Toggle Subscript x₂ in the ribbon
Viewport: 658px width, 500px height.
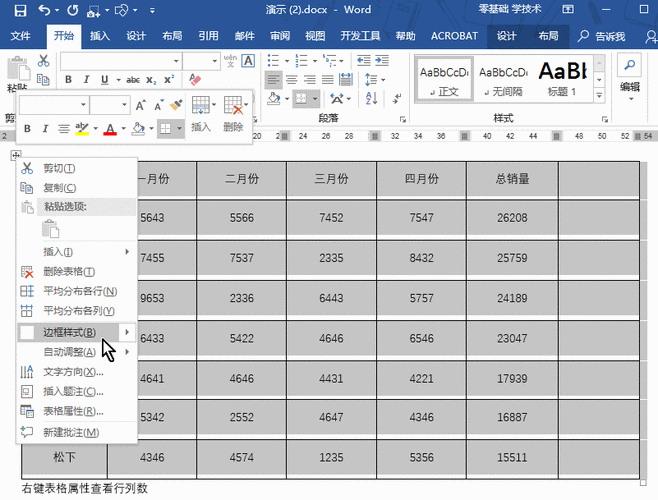pyautogui.click(x=151, y=80)
